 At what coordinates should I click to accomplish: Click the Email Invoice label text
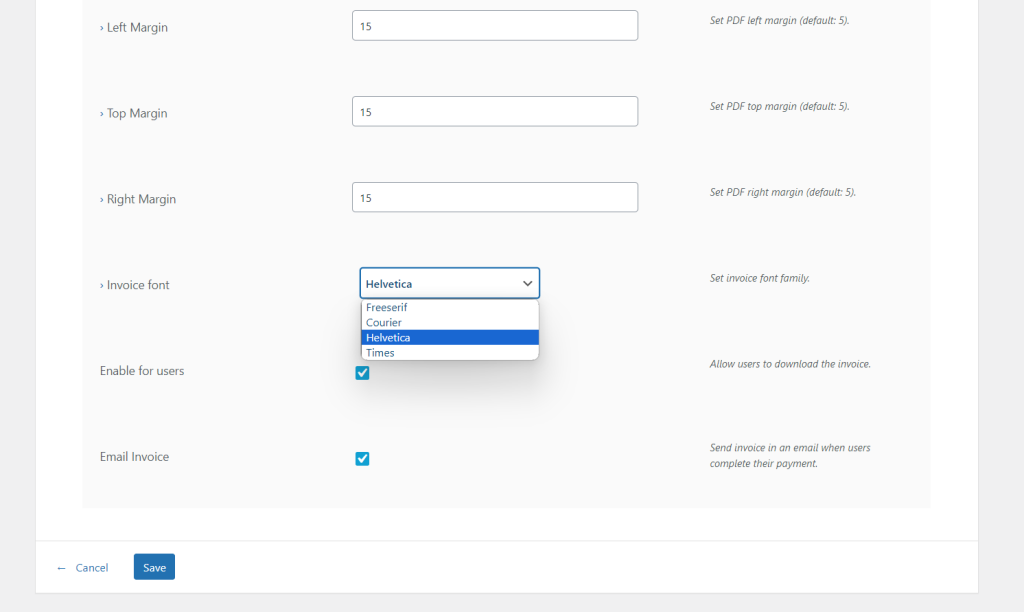coord(134,457)
